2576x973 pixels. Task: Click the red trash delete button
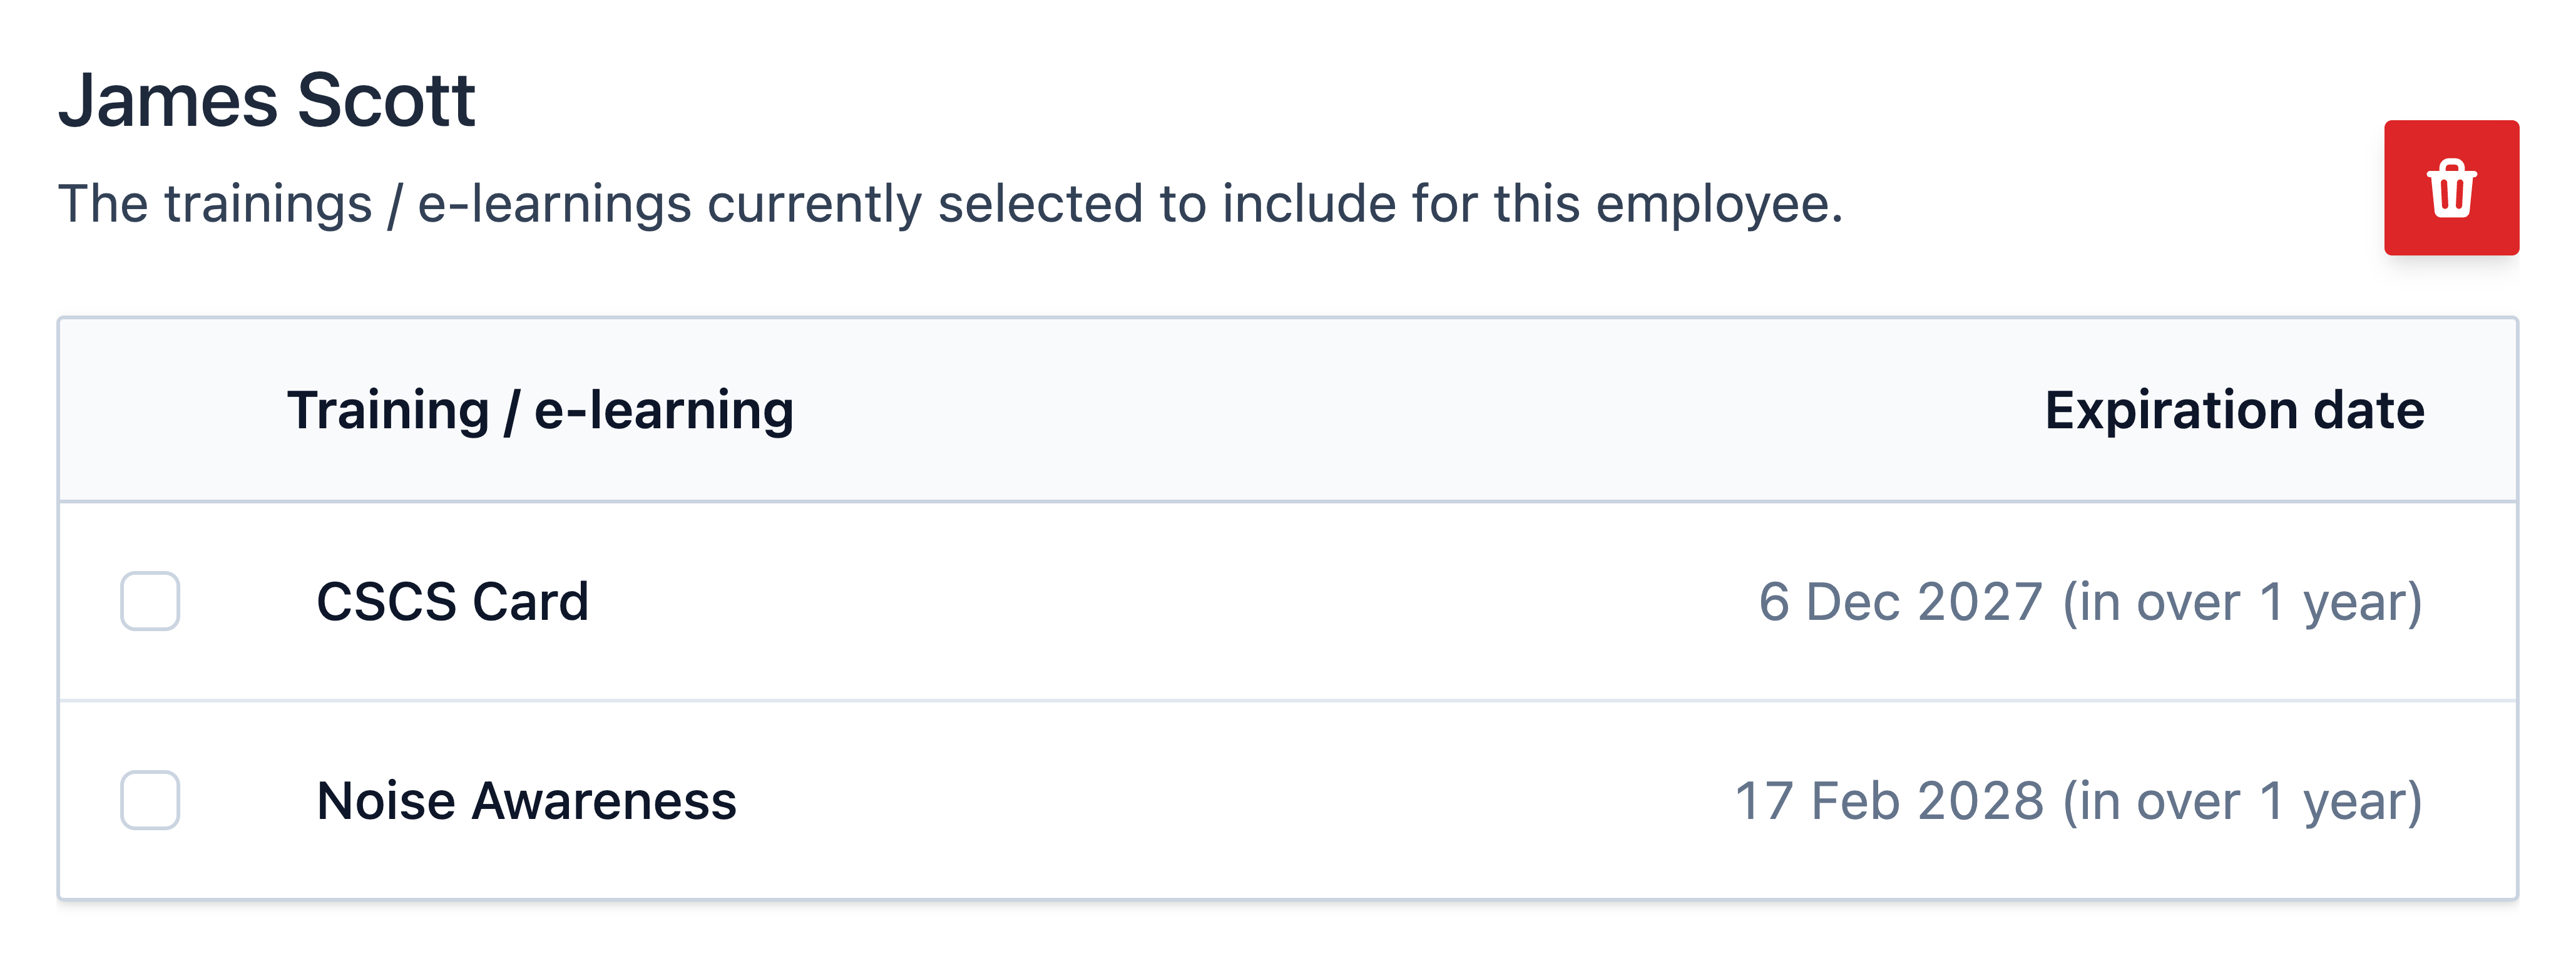2451,188
